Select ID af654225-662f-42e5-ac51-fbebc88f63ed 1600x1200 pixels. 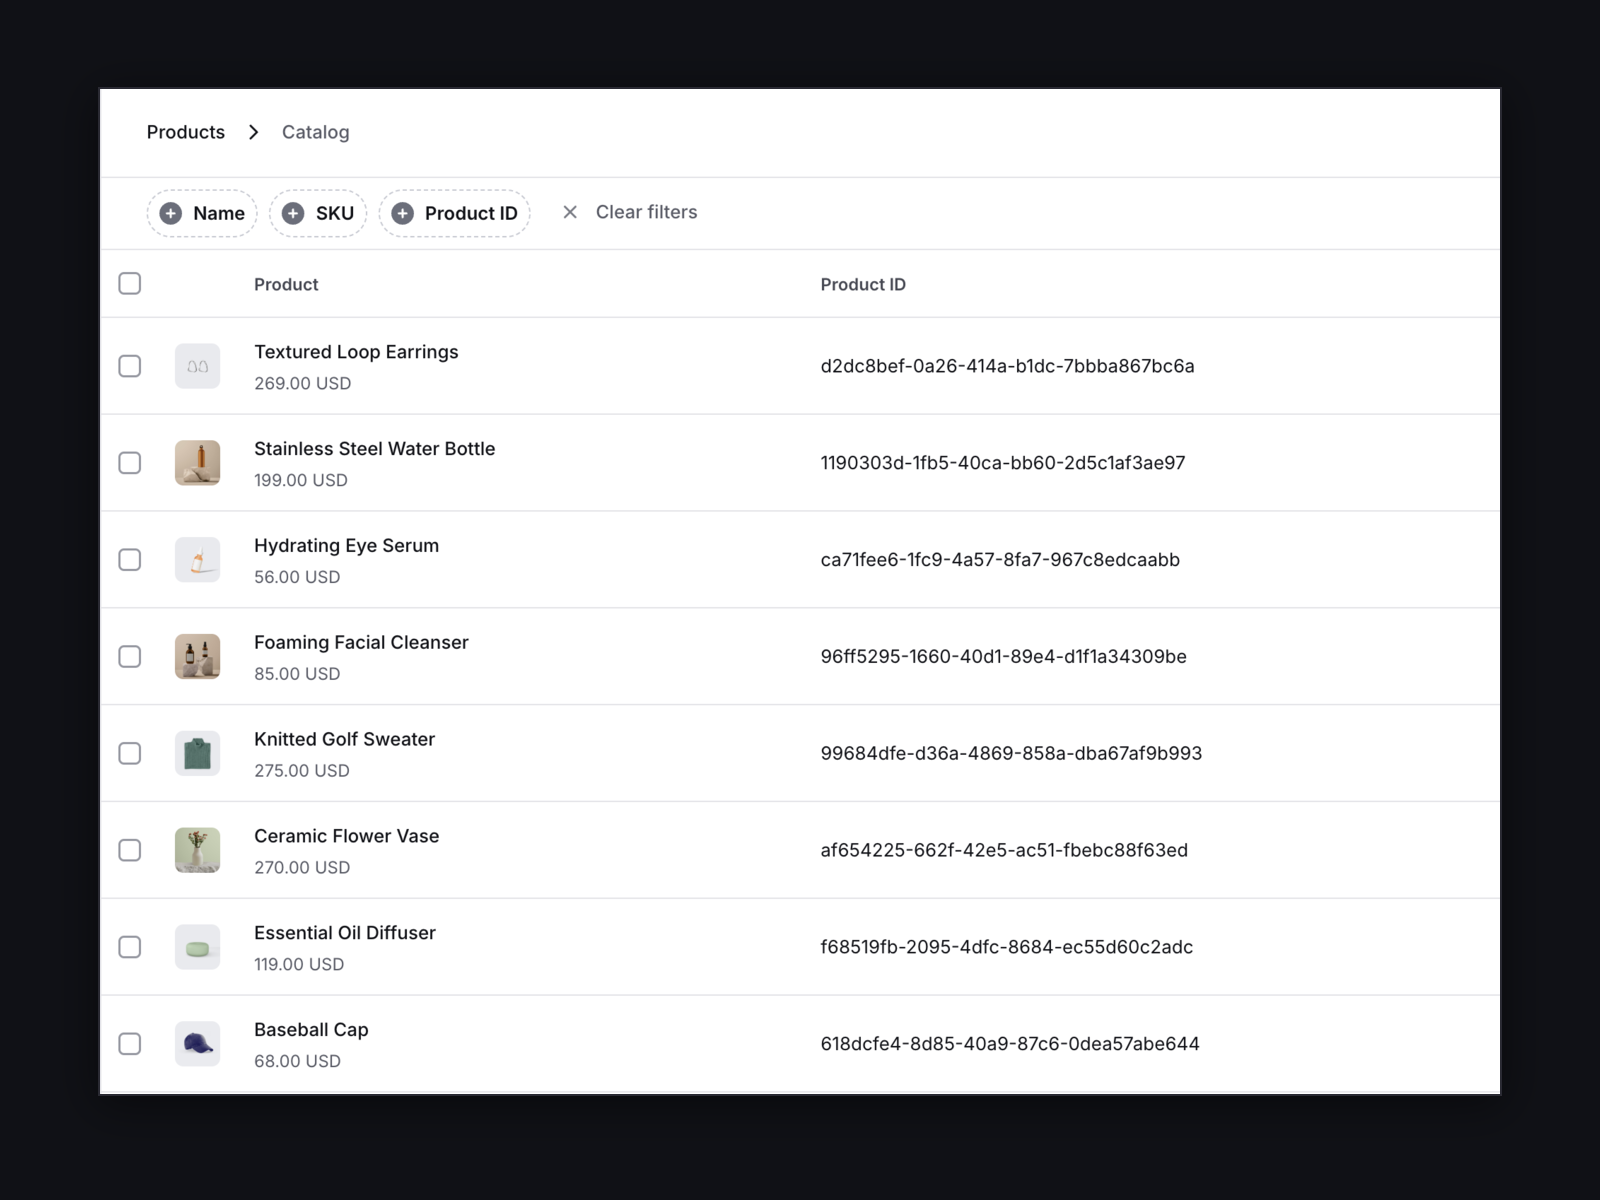click(x=1004, y=850)
